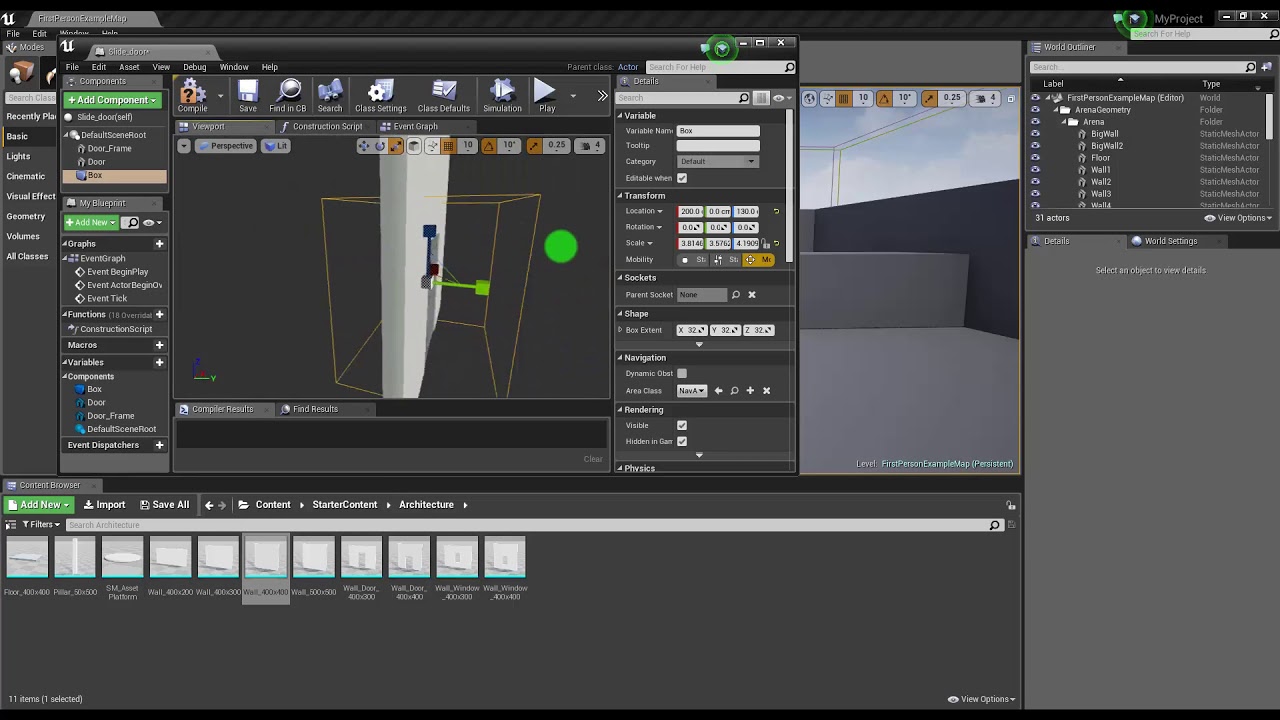Expand the Physics section

tap(620, 468)
